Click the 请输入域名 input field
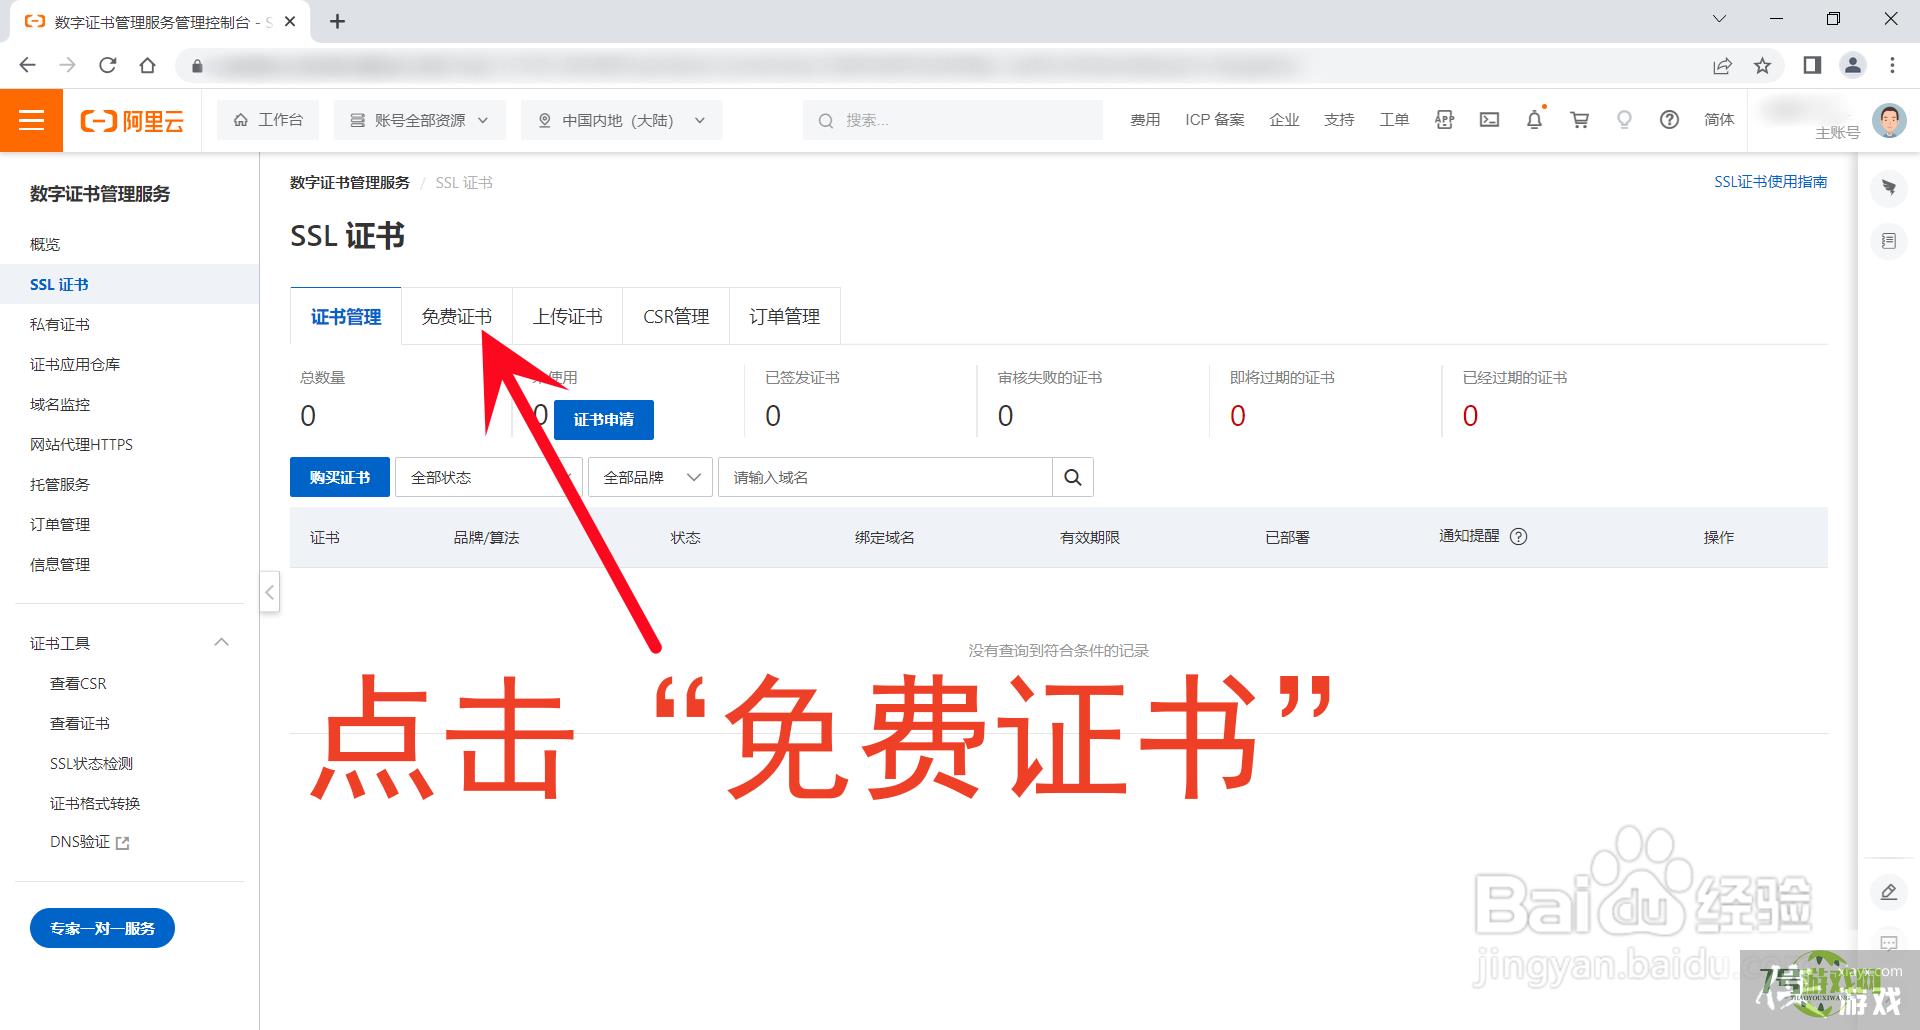The width and height of the screenshot is (1920, 1030). (885, 477)
